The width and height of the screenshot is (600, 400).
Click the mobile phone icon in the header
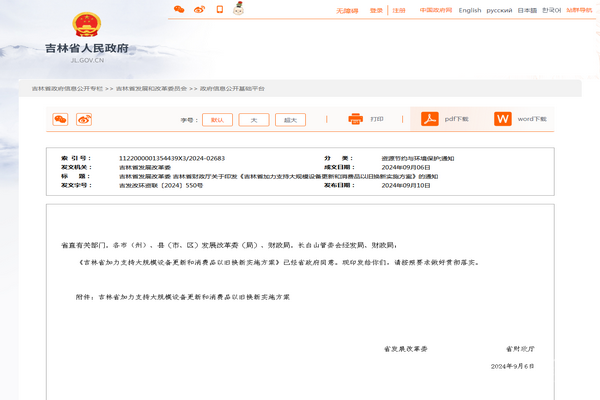coord(219,10)
